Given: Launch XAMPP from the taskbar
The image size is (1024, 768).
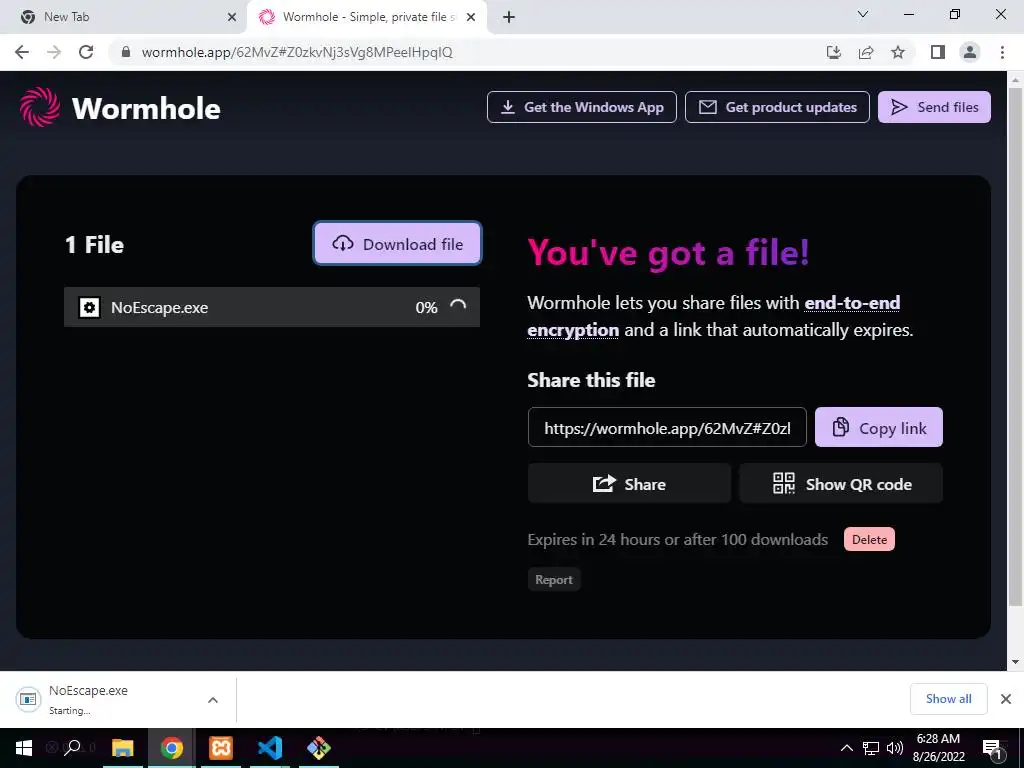Looking at the screenshot, I should point(221,748).
